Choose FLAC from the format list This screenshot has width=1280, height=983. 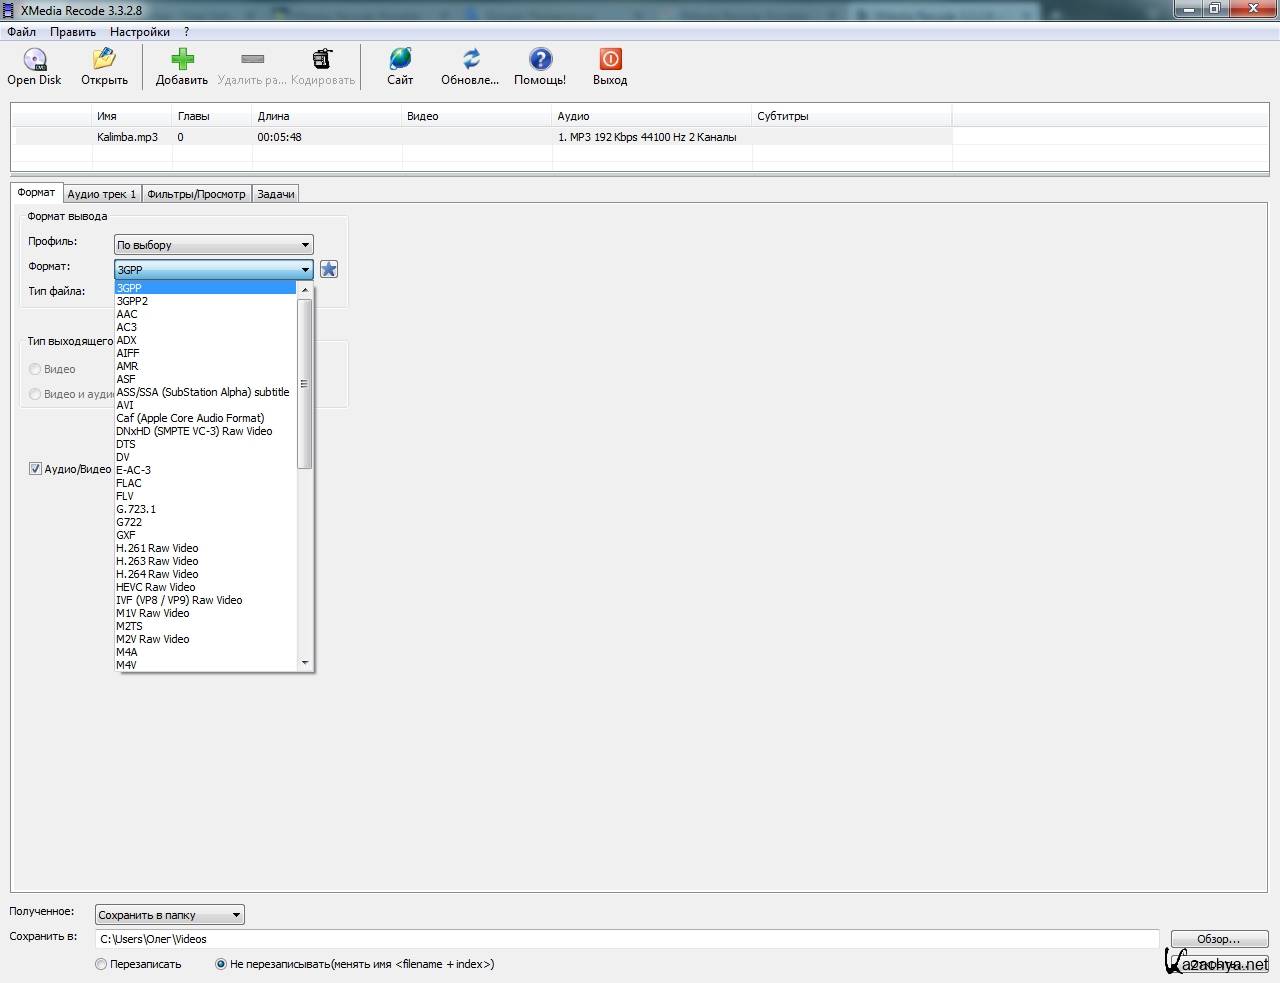pyautogui.click(x=129, y=483)
